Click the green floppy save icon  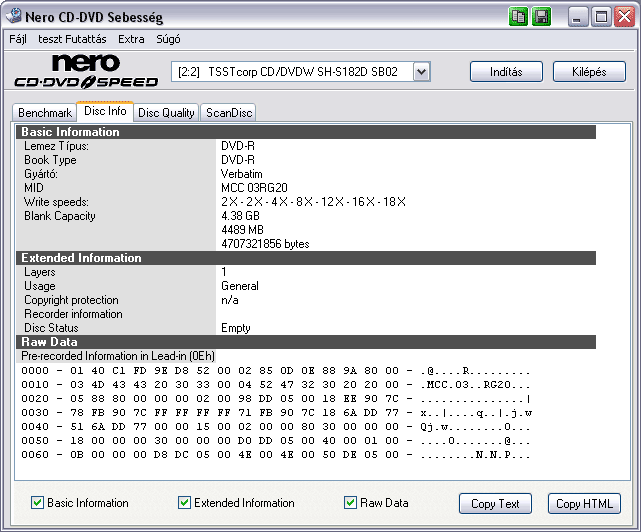click(x=542, y=17)
